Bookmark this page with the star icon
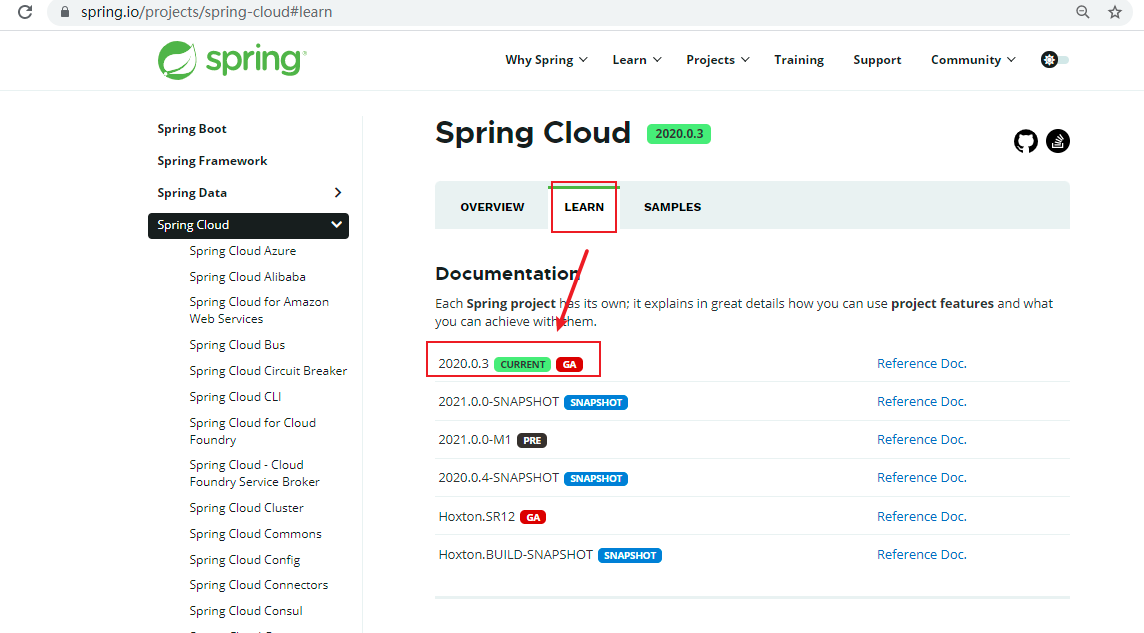Screen dimensions: 1144x633 click(x=1115, y=12)
